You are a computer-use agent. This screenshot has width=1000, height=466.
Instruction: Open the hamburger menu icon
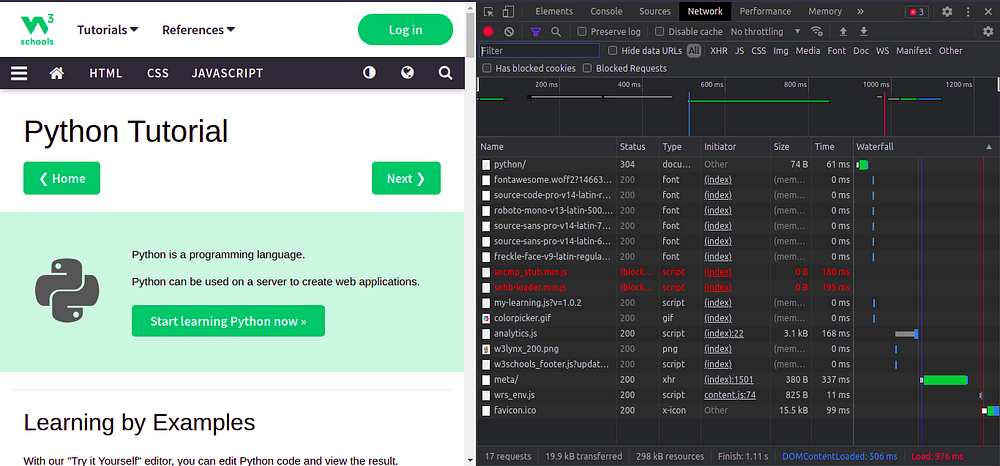(19, 73)
